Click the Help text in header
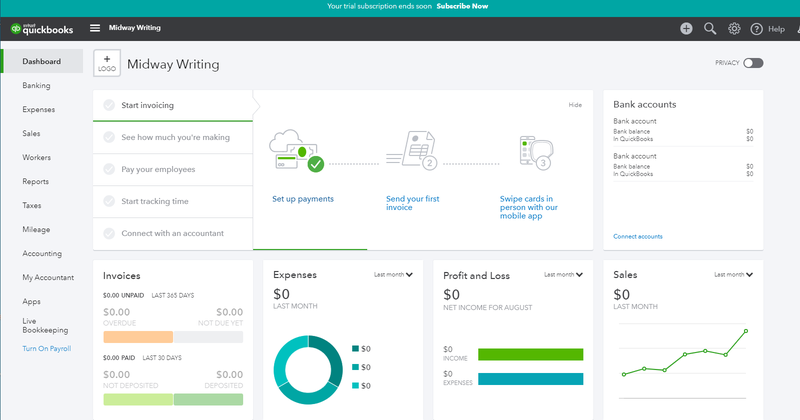Image resolution: width=800 pixels, height=420 pixels. click(776, 29)
